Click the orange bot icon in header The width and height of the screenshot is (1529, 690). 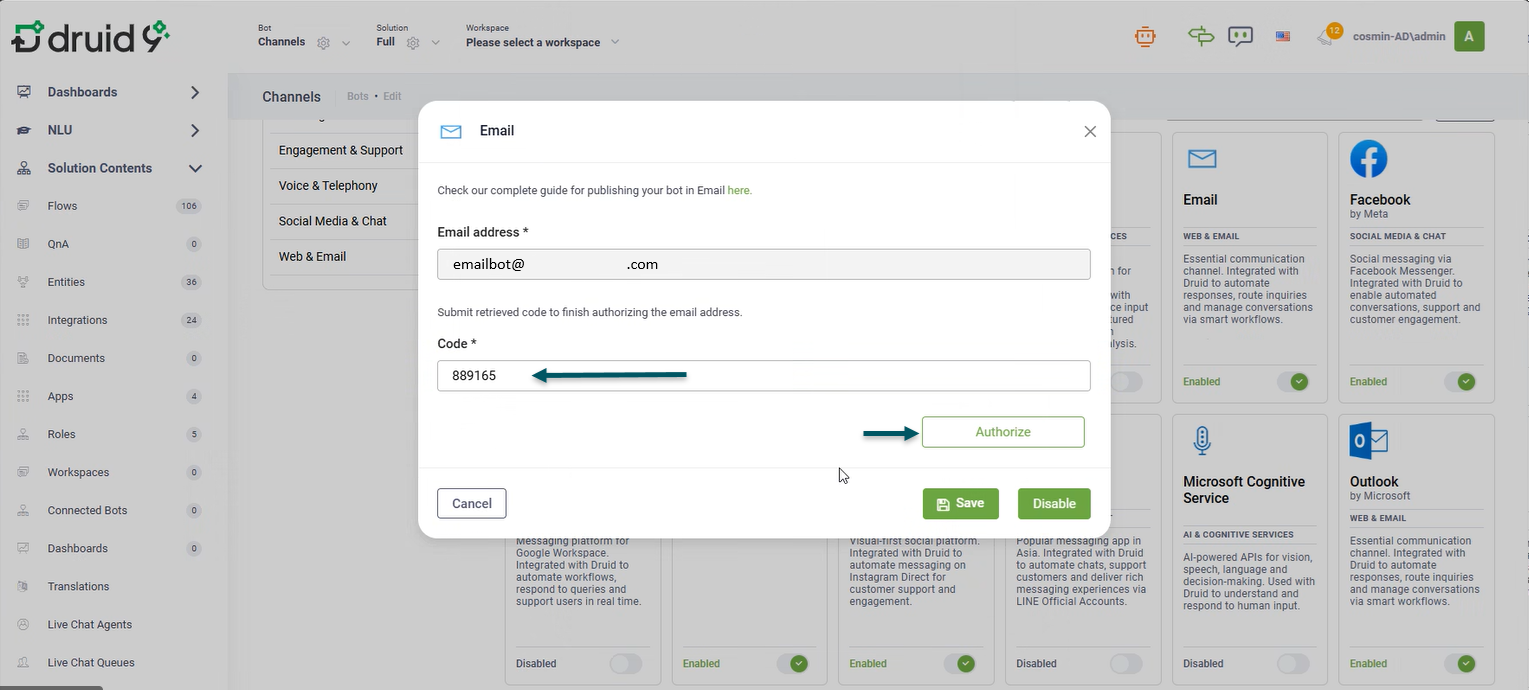pos(1145,37)
